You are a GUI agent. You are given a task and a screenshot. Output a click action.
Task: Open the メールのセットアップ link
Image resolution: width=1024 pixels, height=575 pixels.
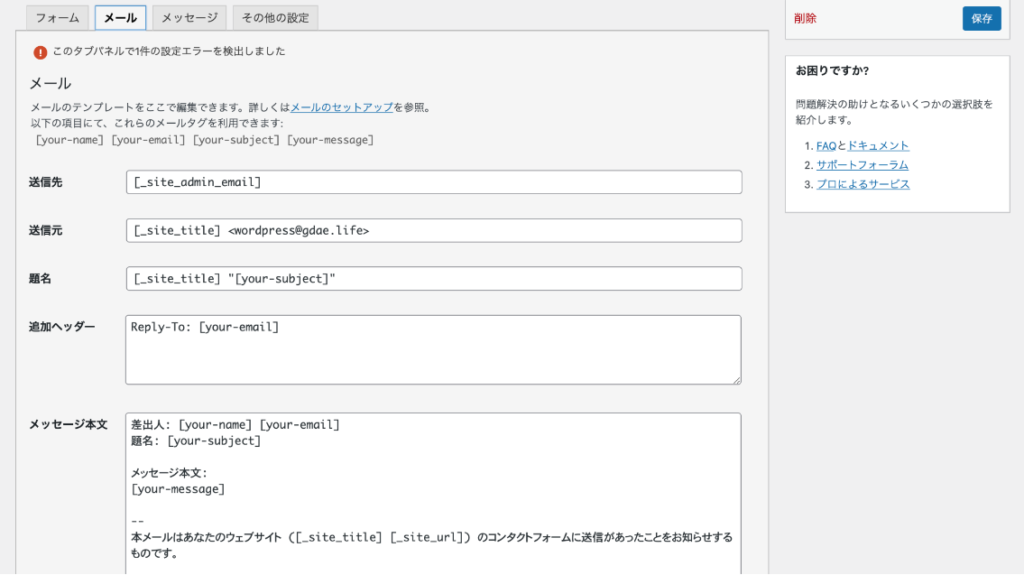click(341, 107)
